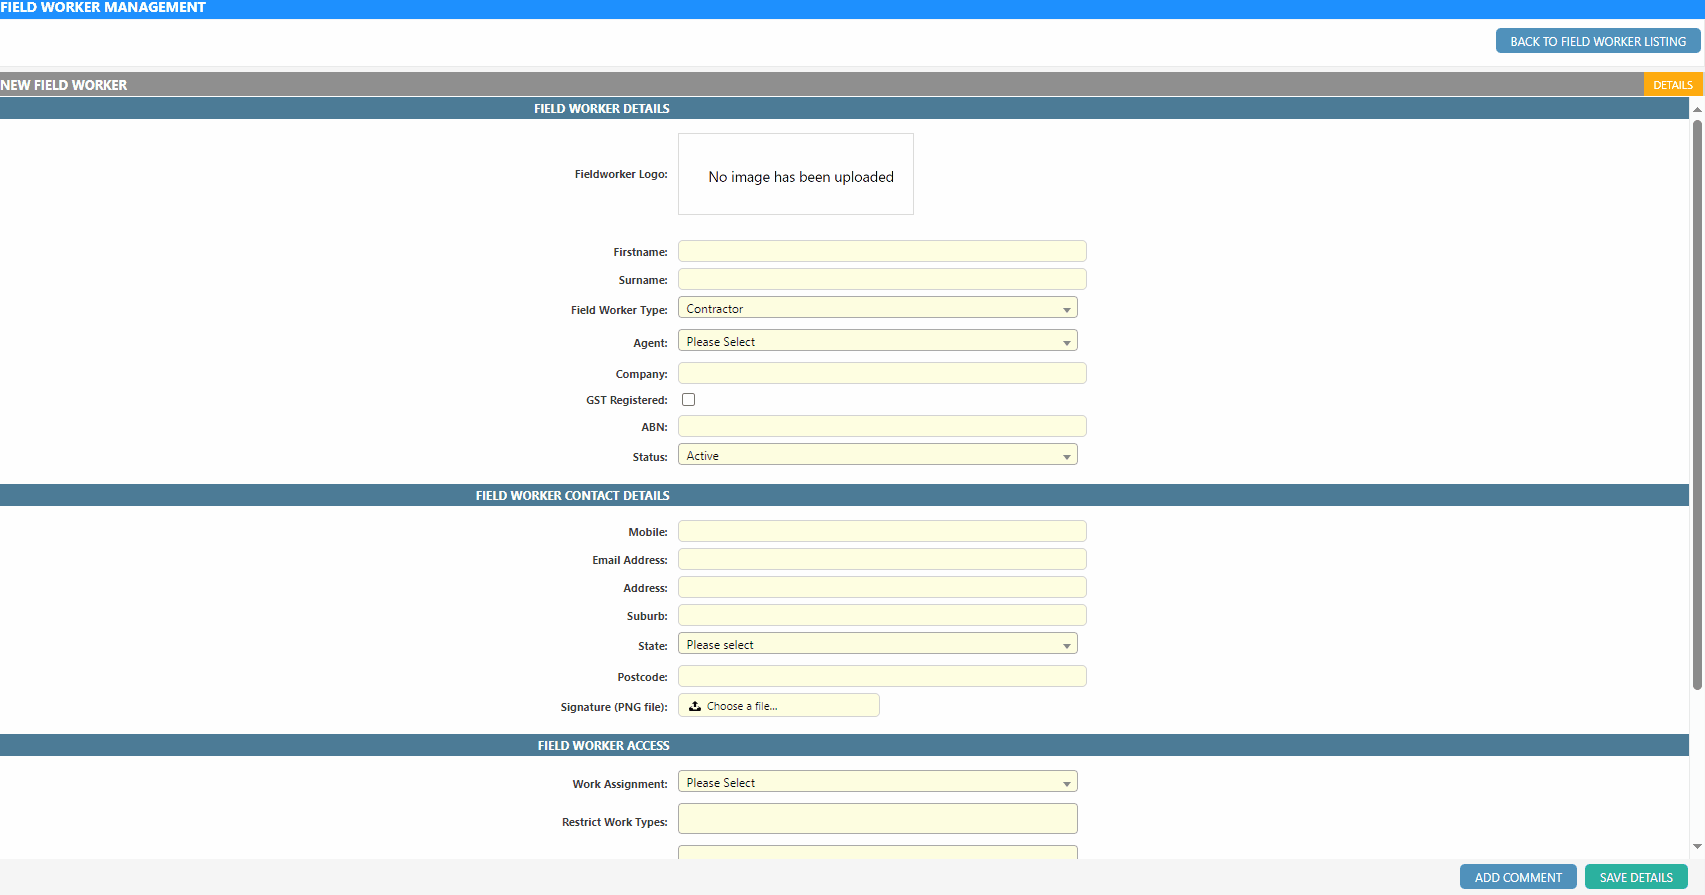Open the Field Worker Type dropdown
Viewport: 1705px width, 895px height.
click(878, 308)
